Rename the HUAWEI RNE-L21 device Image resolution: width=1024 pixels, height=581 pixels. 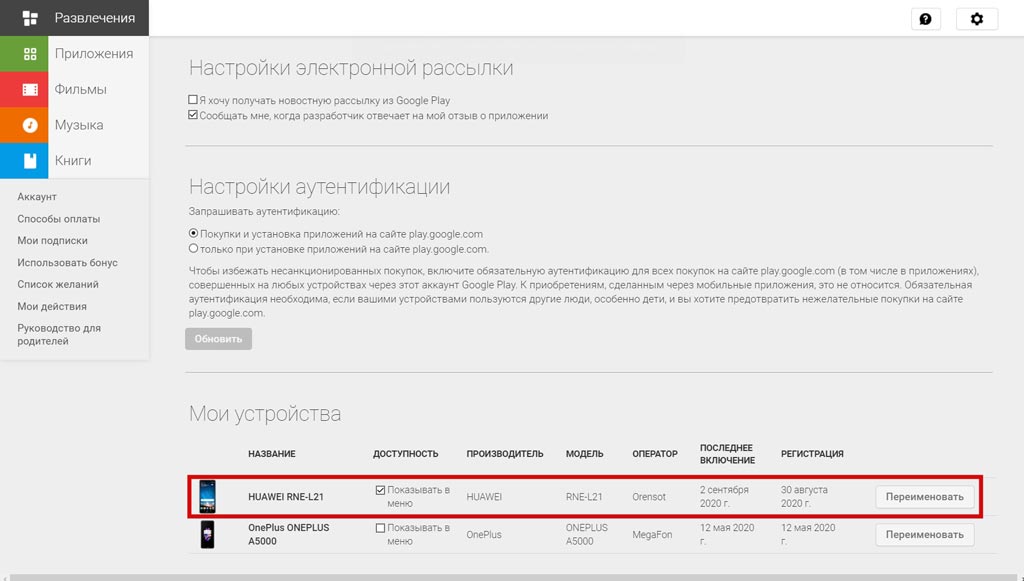pos(924,497)
